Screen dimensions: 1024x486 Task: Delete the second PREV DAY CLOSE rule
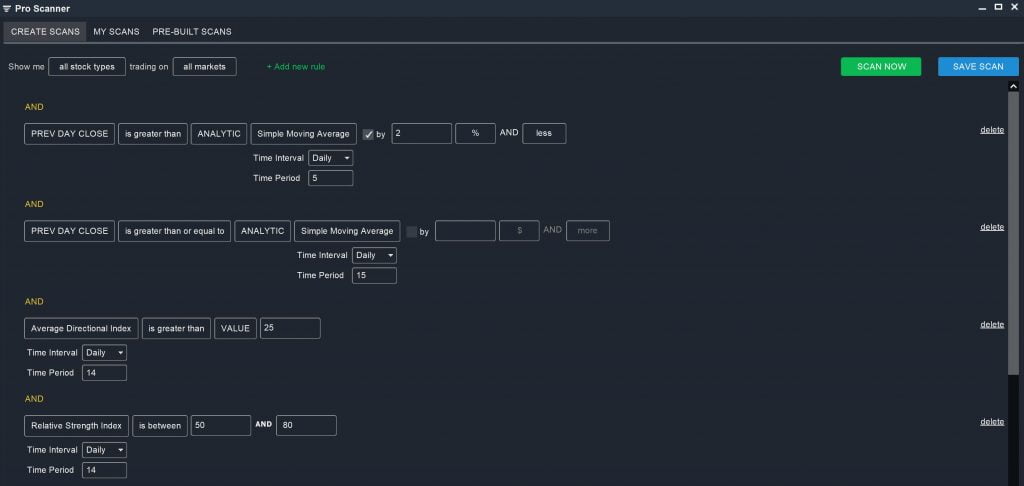[x=992, y=227]
